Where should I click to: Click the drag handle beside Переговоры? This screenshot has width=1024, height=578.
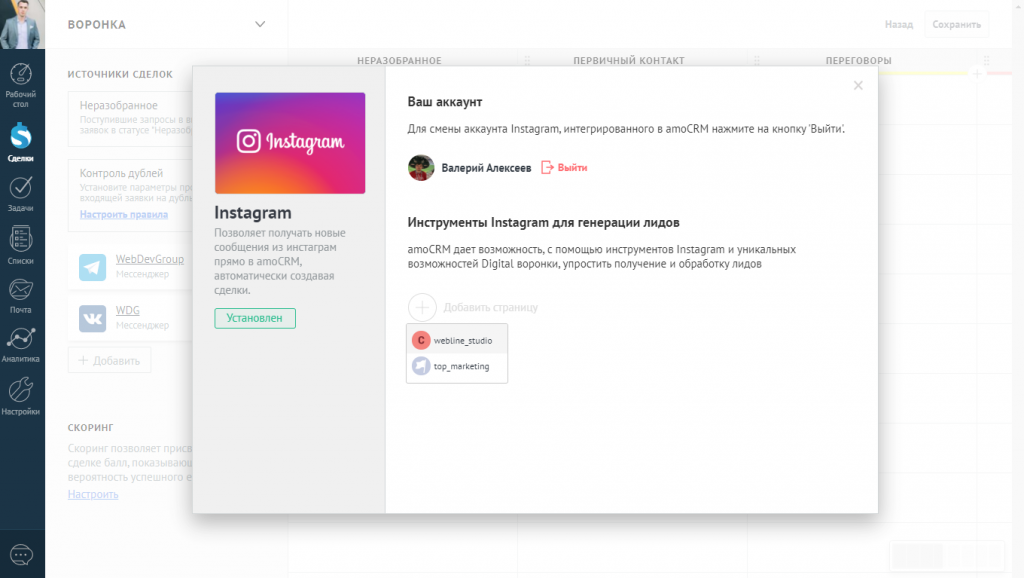point(986,61)
